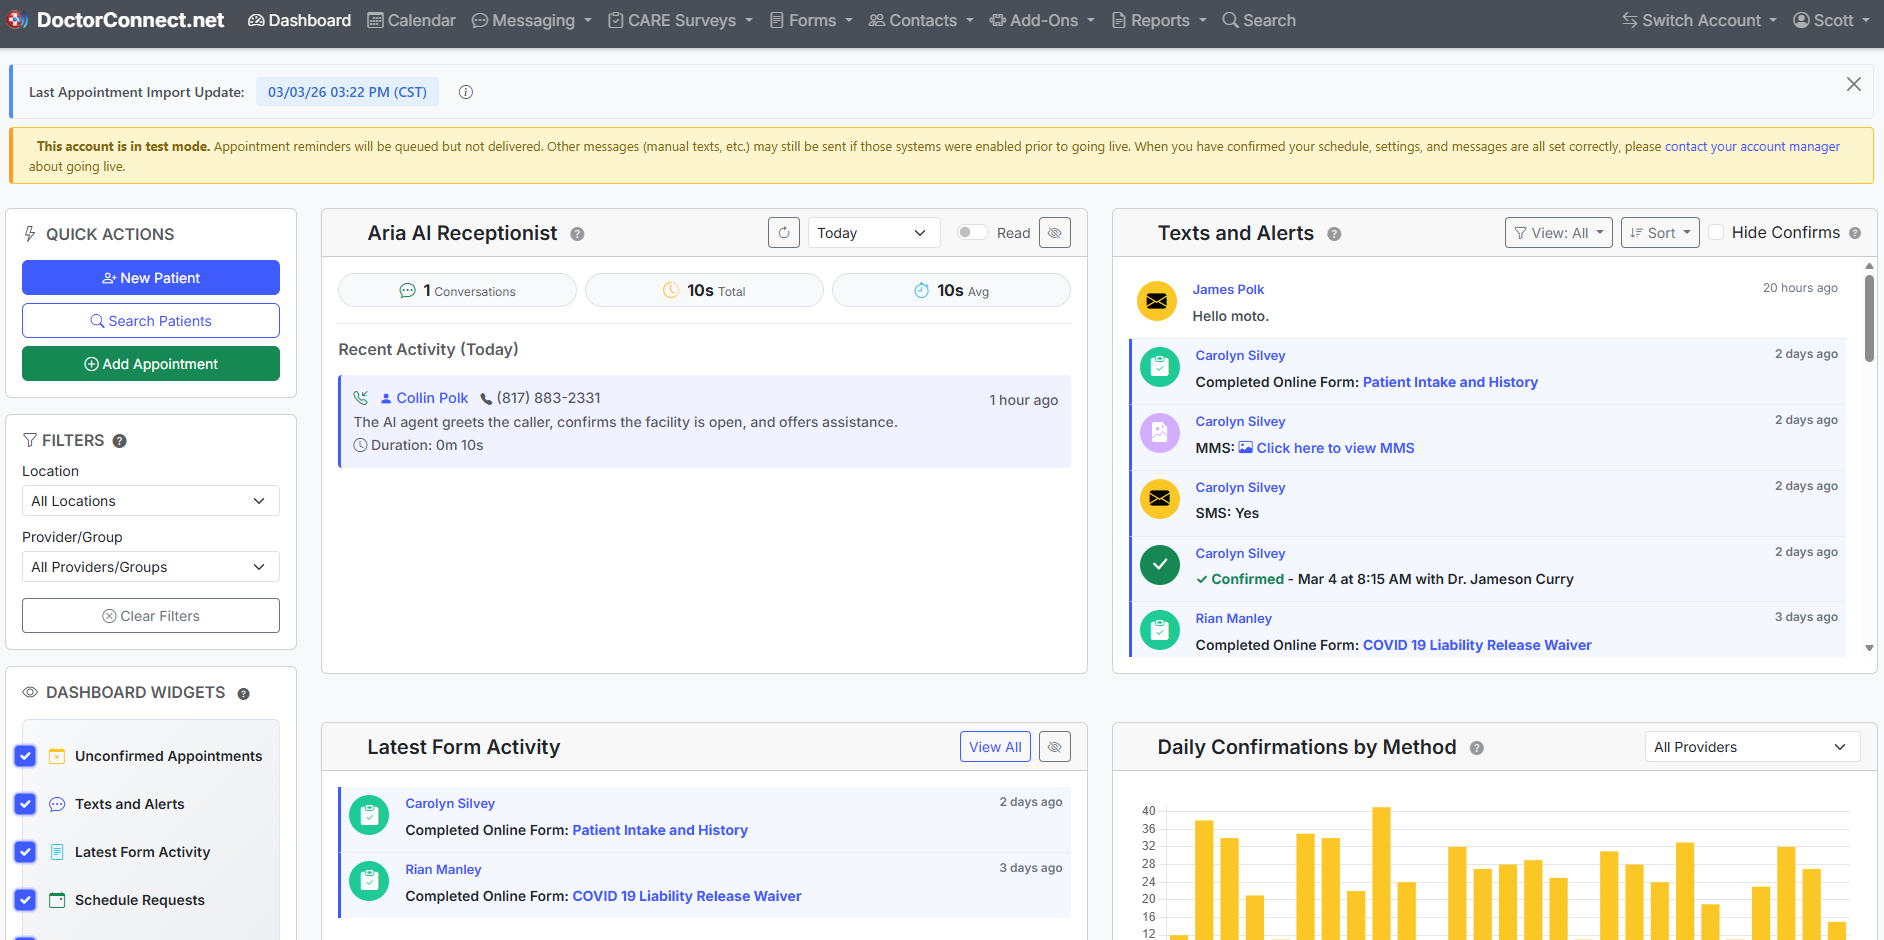
Task: Refresh the Aria AI Receptionist panel
Action: [x=784, y=233]
